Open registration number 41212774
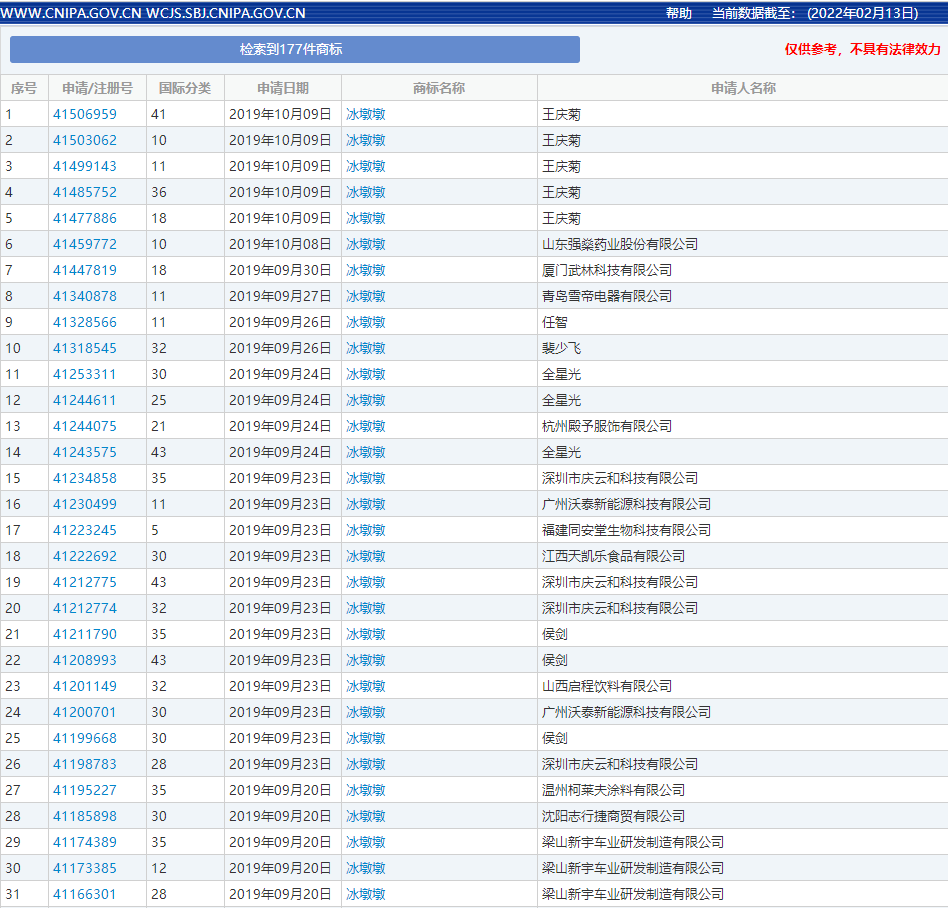This screenshot has width=948, height=908. click(x=85, y=608)
